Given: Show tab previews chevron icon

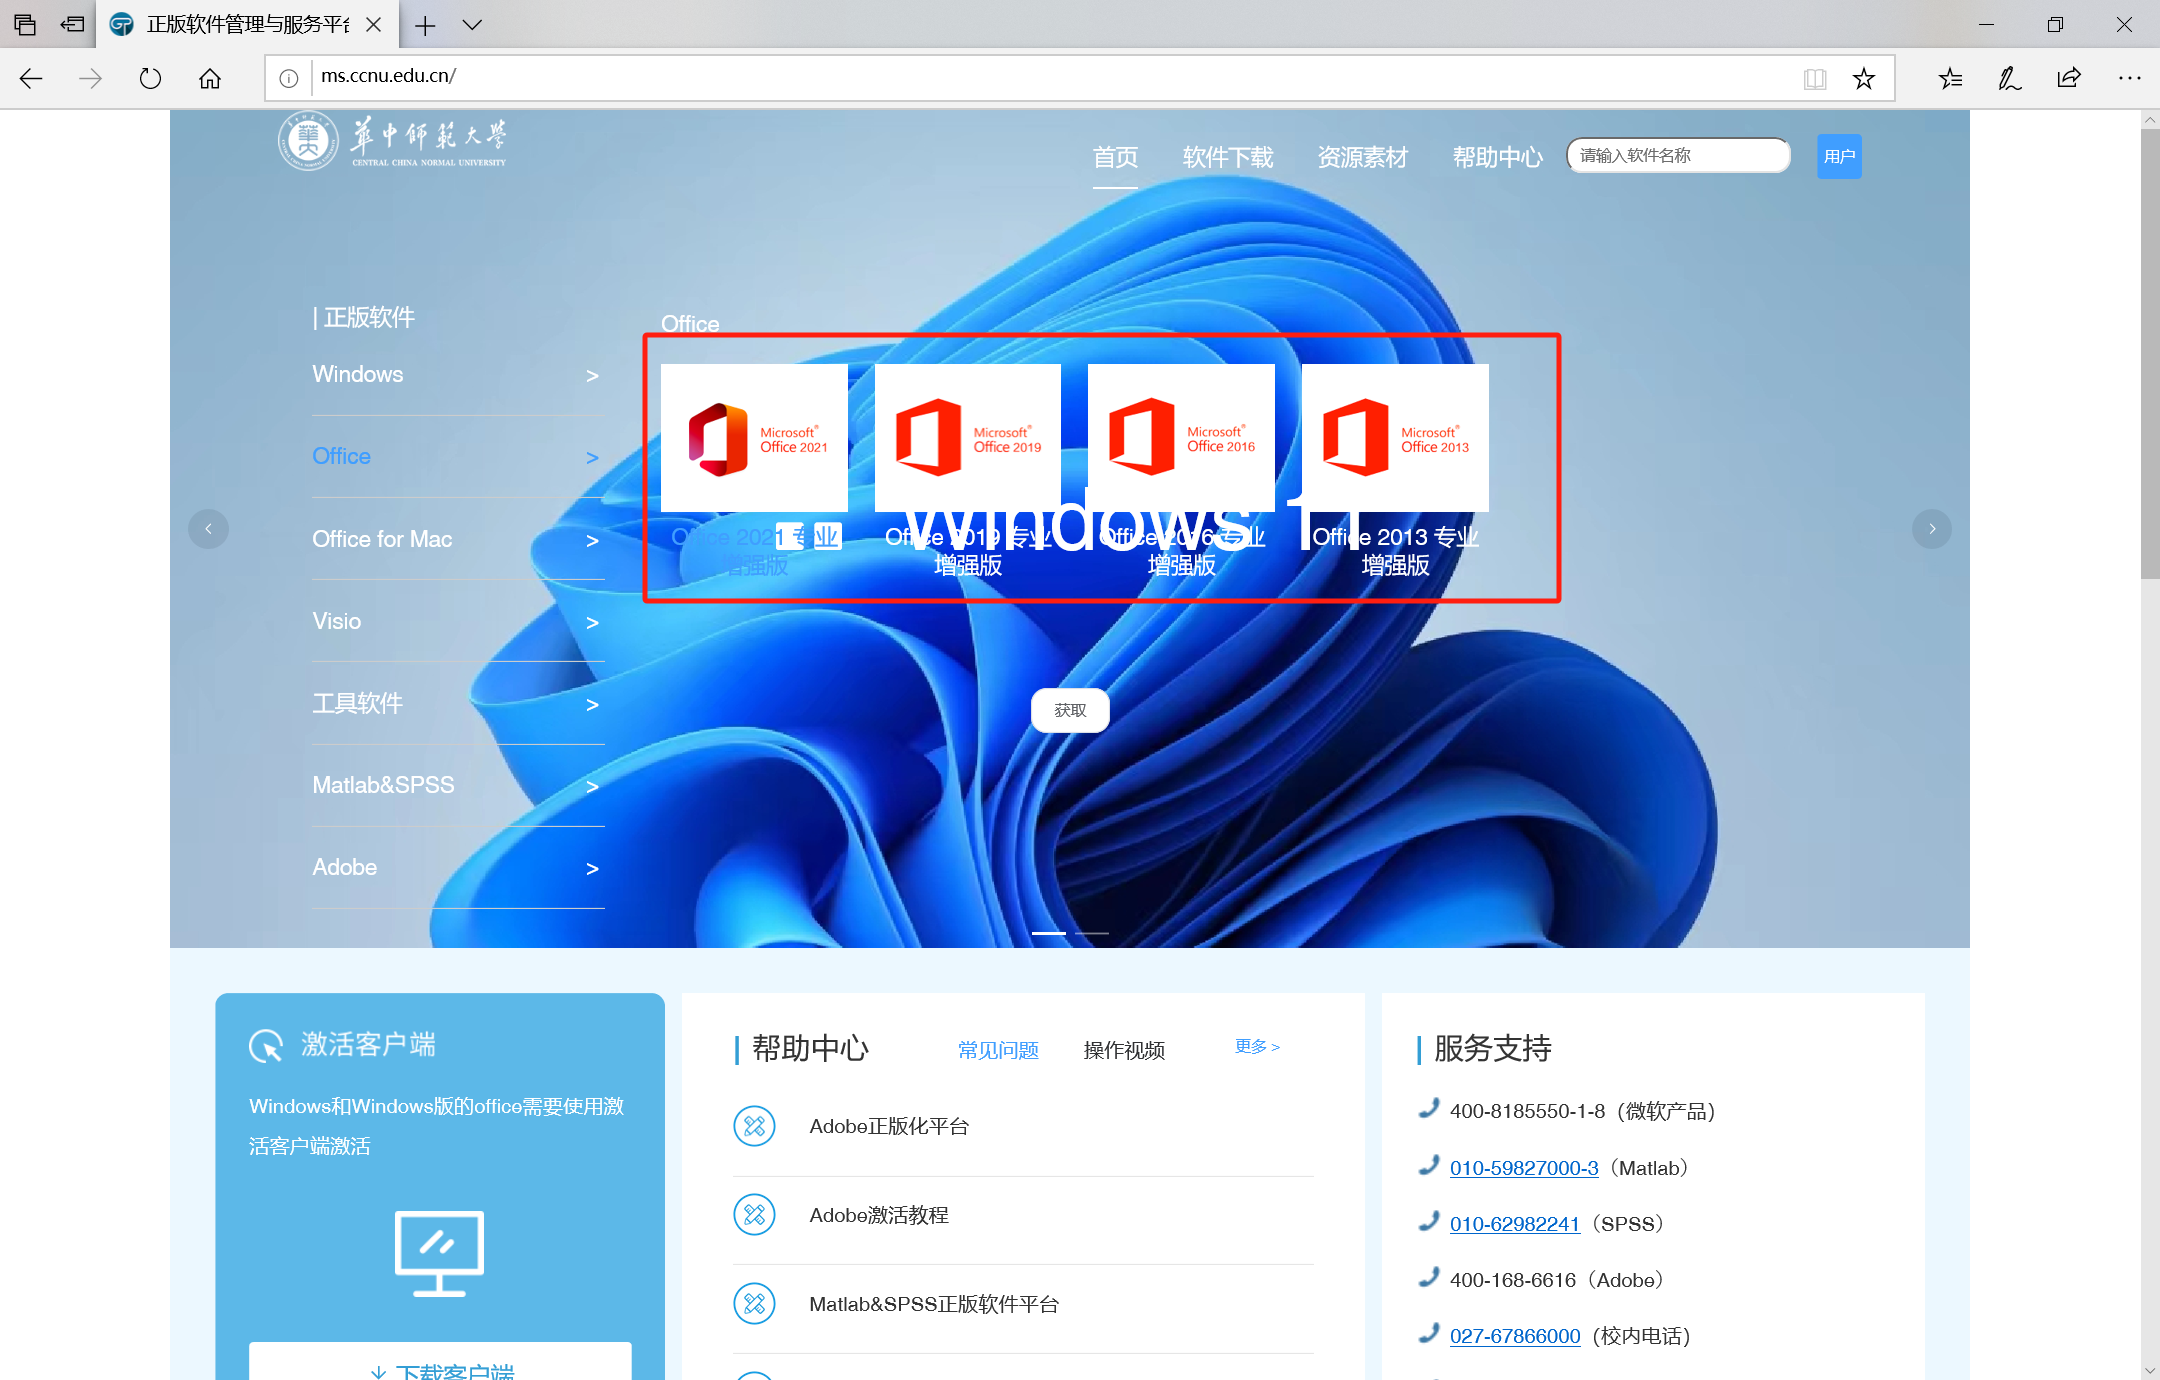Looking at the screenshot, I should coord(472,25).
